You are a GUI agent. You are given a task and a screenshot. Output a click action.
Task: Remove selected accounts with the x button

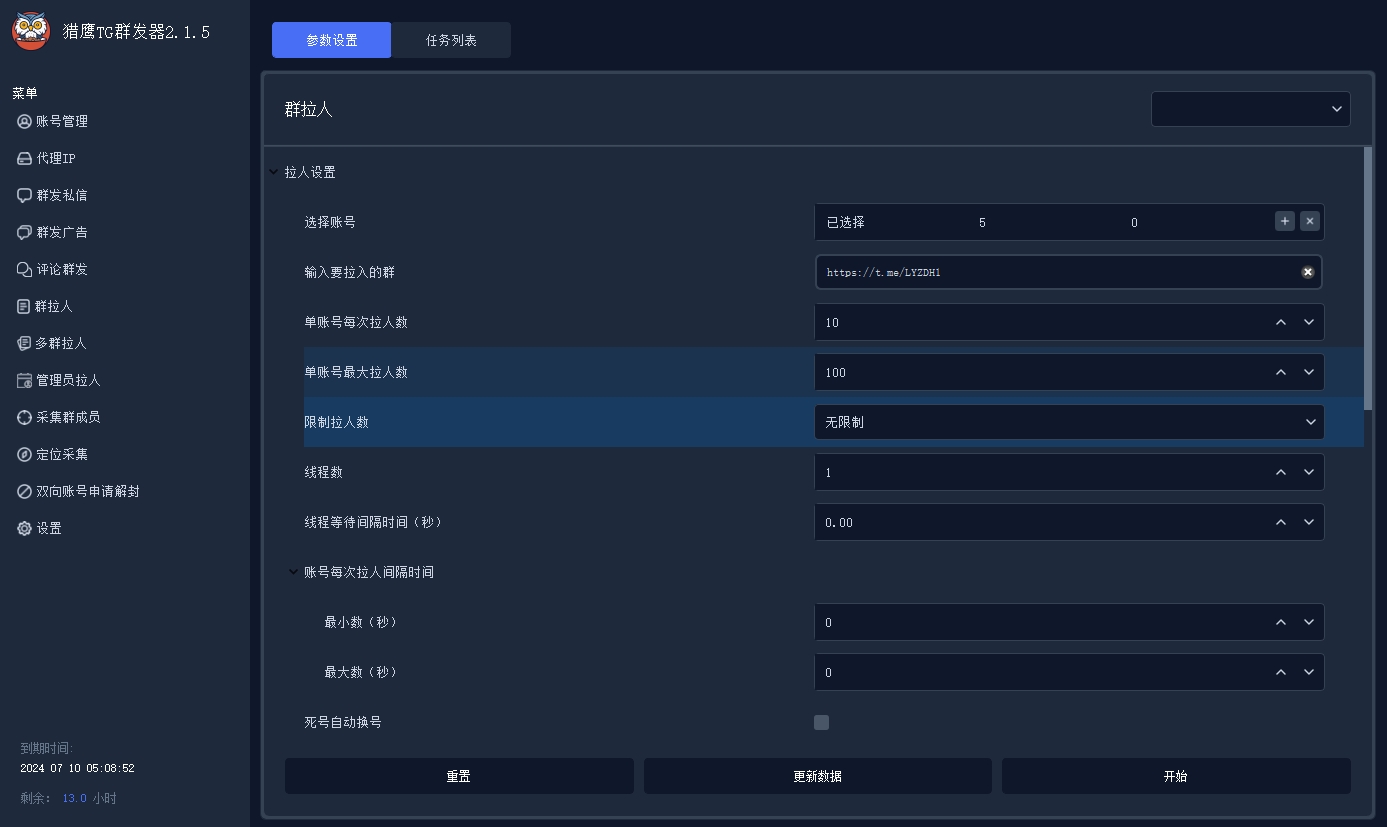pyautogui.click(x=1310, y=221)
